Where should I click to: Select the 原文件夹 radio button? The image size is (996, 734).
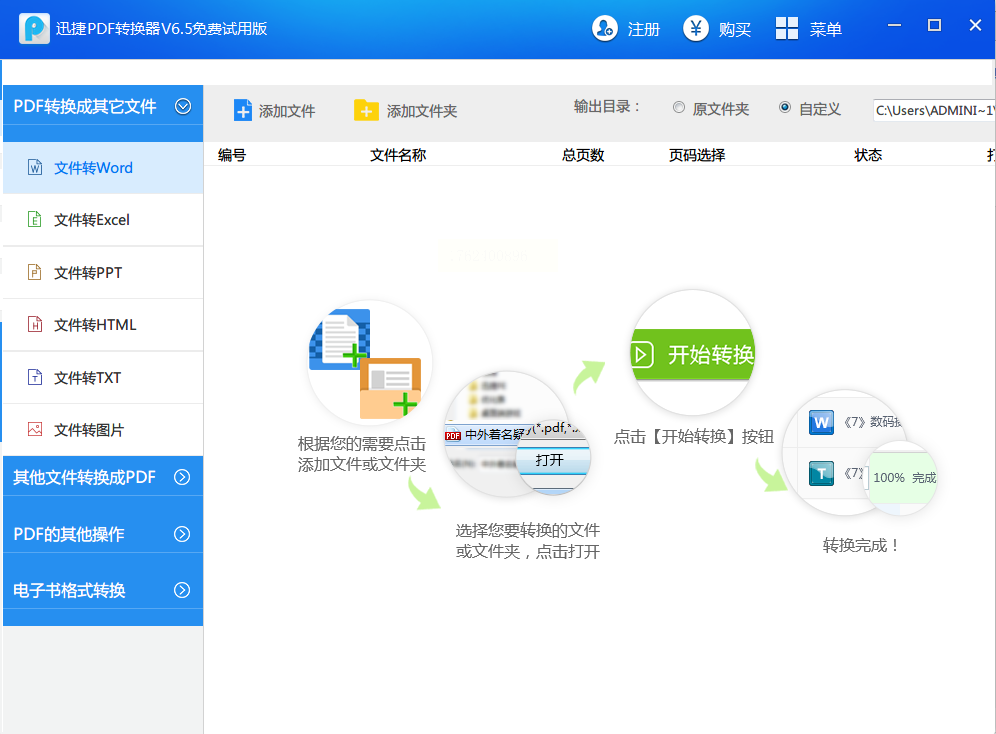(679, 108)
